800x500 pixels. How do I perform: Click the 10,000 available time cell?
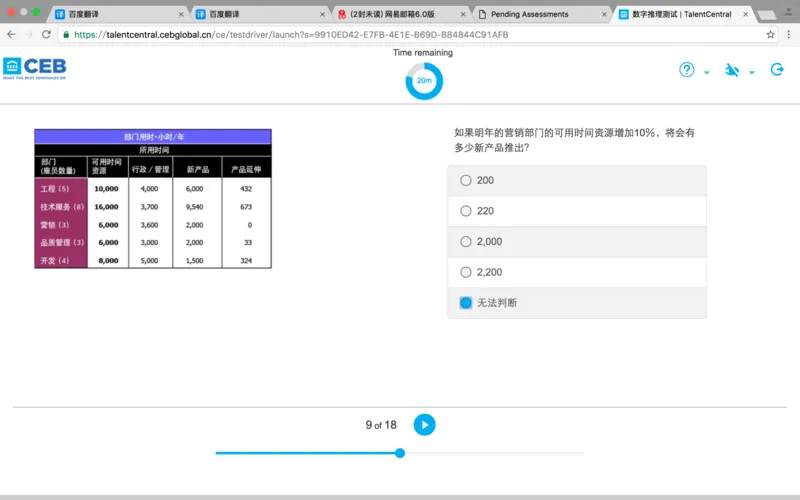pyautogui.click(x=106, y=189)
